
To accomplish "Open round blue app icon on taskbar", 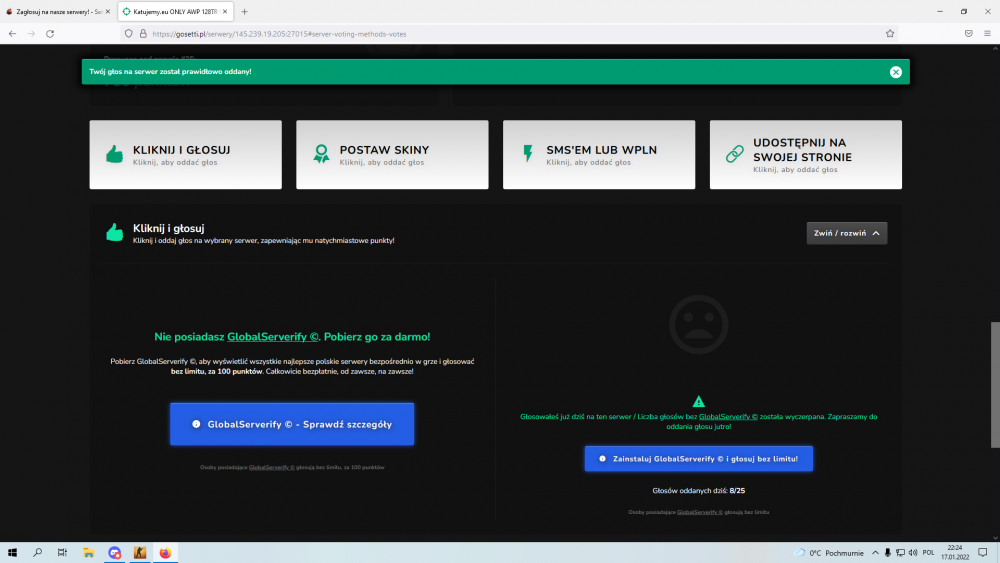I will pos(115,553).
